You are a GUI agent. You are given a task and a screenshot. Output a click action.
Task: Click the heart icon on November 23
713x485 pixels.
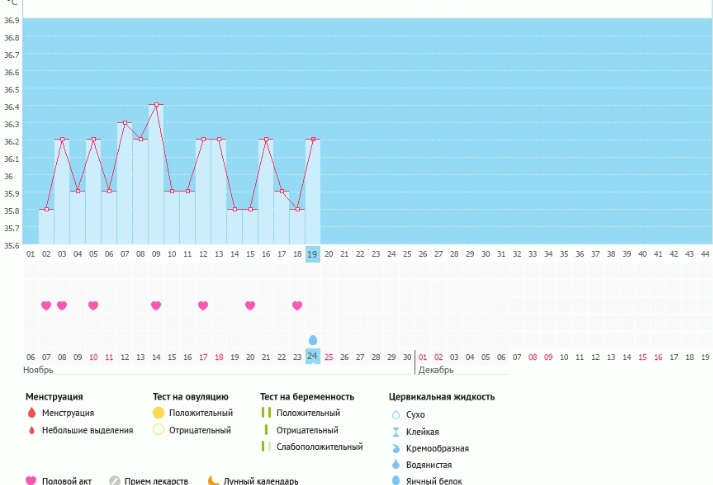(x=297, y=305)
